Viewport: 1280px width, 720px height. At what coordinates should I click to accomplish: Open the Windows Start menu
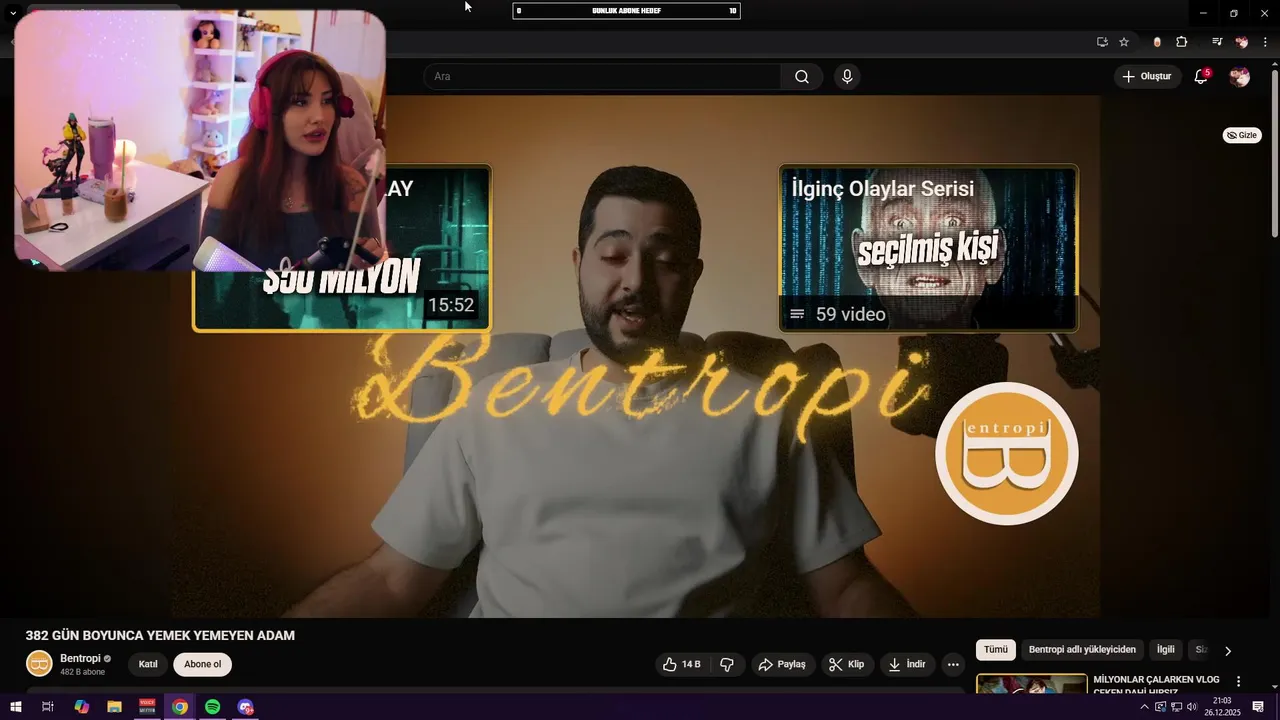[x=15, y=707]
